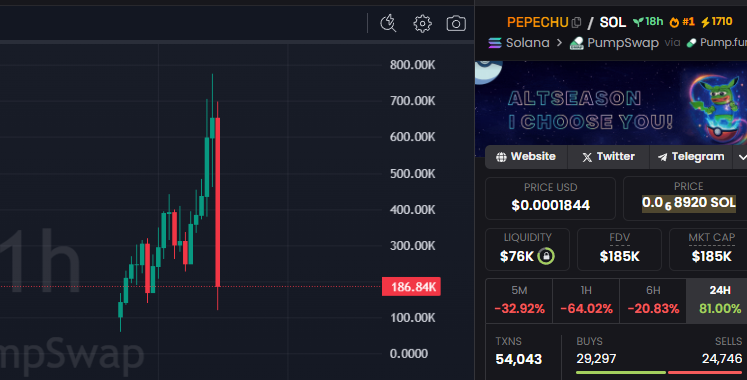Click the PumpSwap DEX link
The width and height of the screenshot is (747, 380).
click(x=623, y=43)
